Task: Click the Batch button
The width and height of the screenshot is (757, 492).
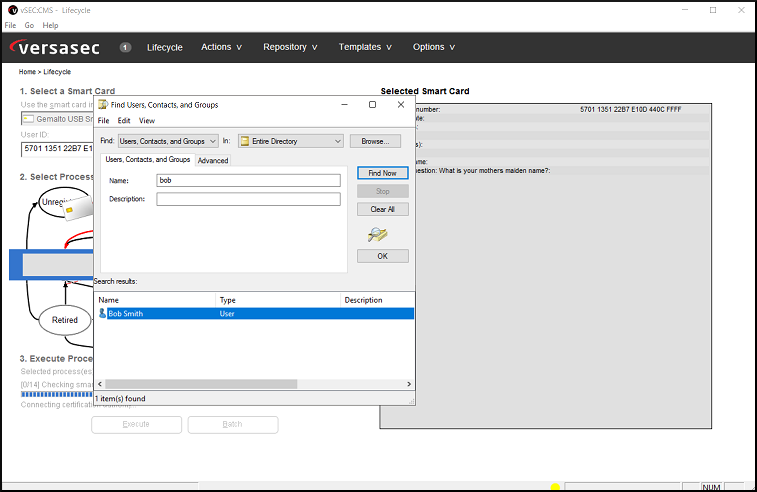Action: tap(233, 424)
